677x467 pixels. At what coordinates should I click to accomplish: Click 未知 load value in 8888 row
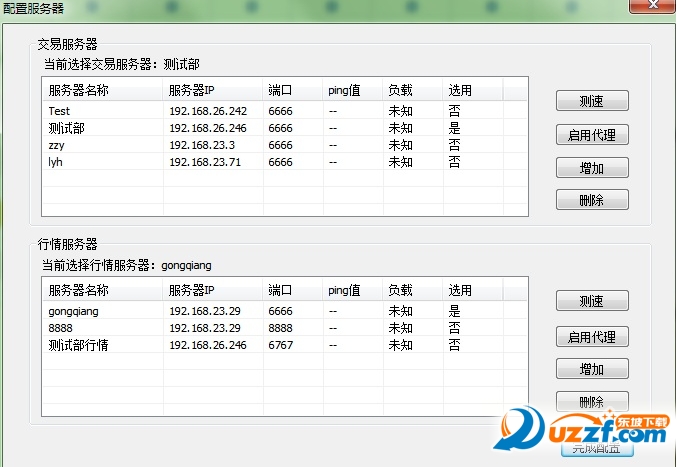[x=401, y=328]
